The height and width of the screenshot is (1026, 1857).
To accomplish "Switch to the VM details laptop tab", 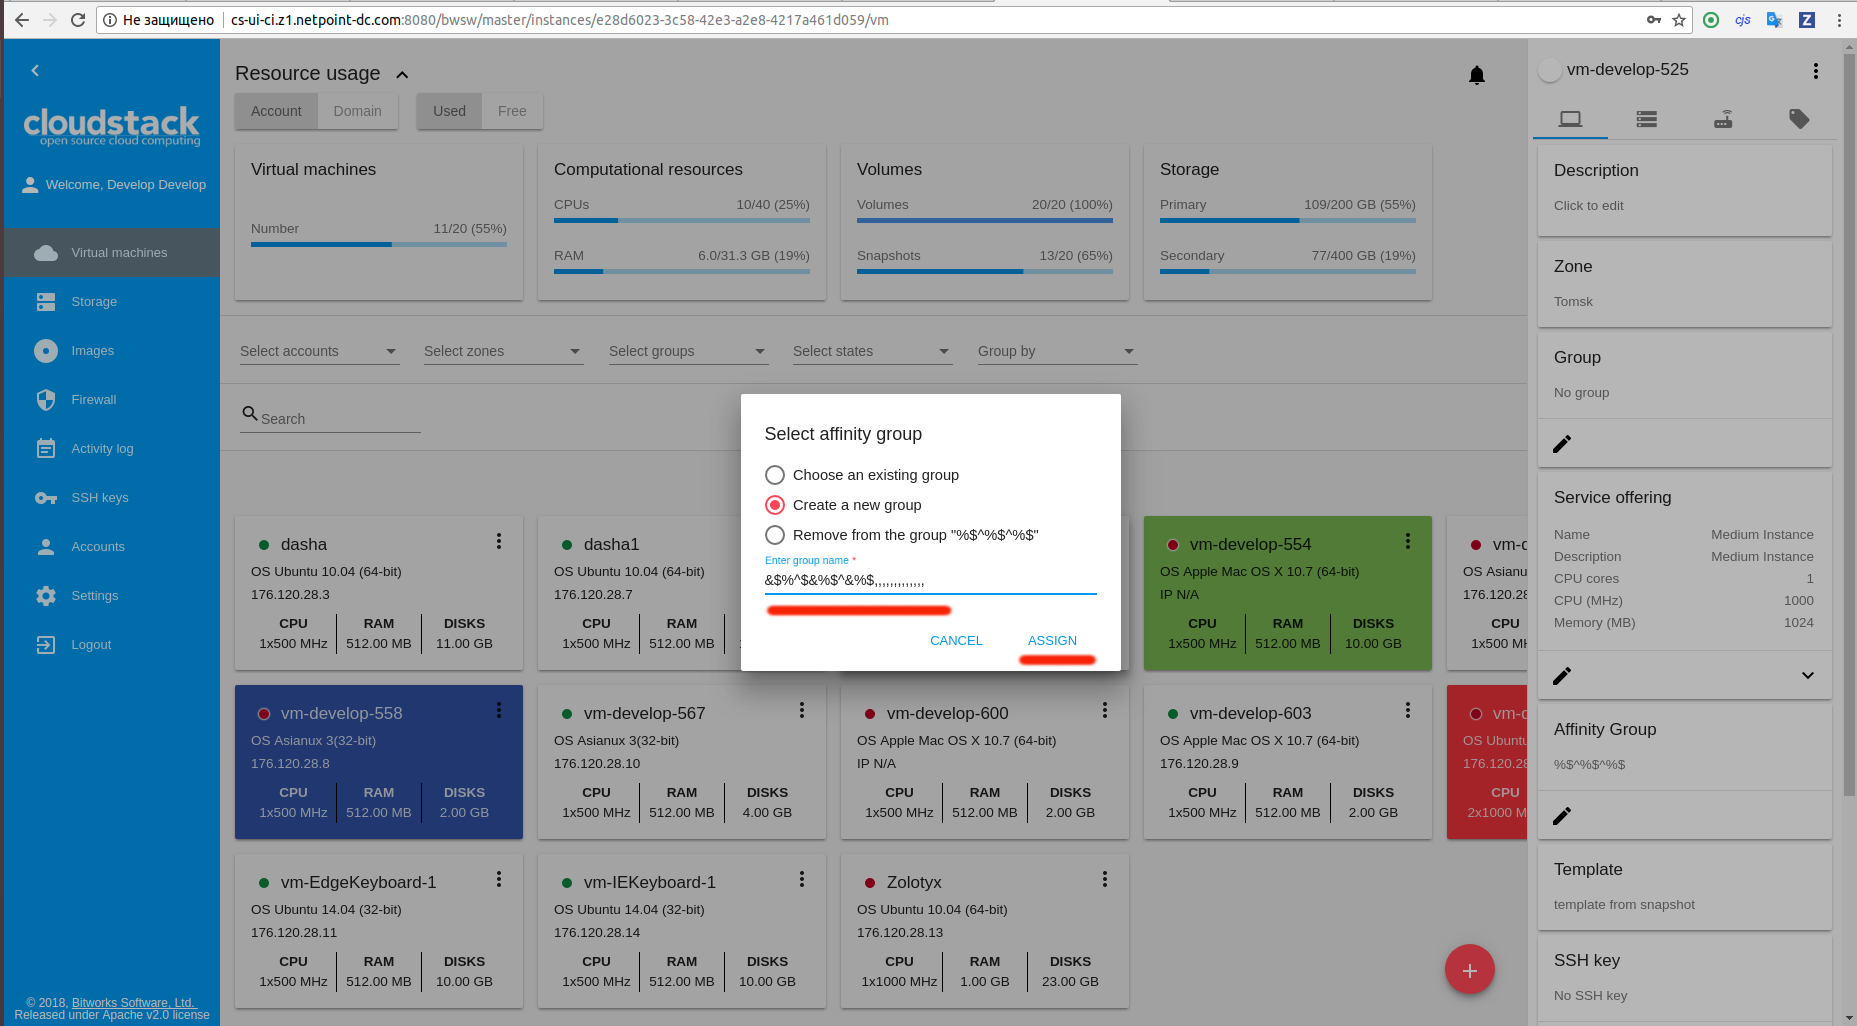I will coord(1570,120).
